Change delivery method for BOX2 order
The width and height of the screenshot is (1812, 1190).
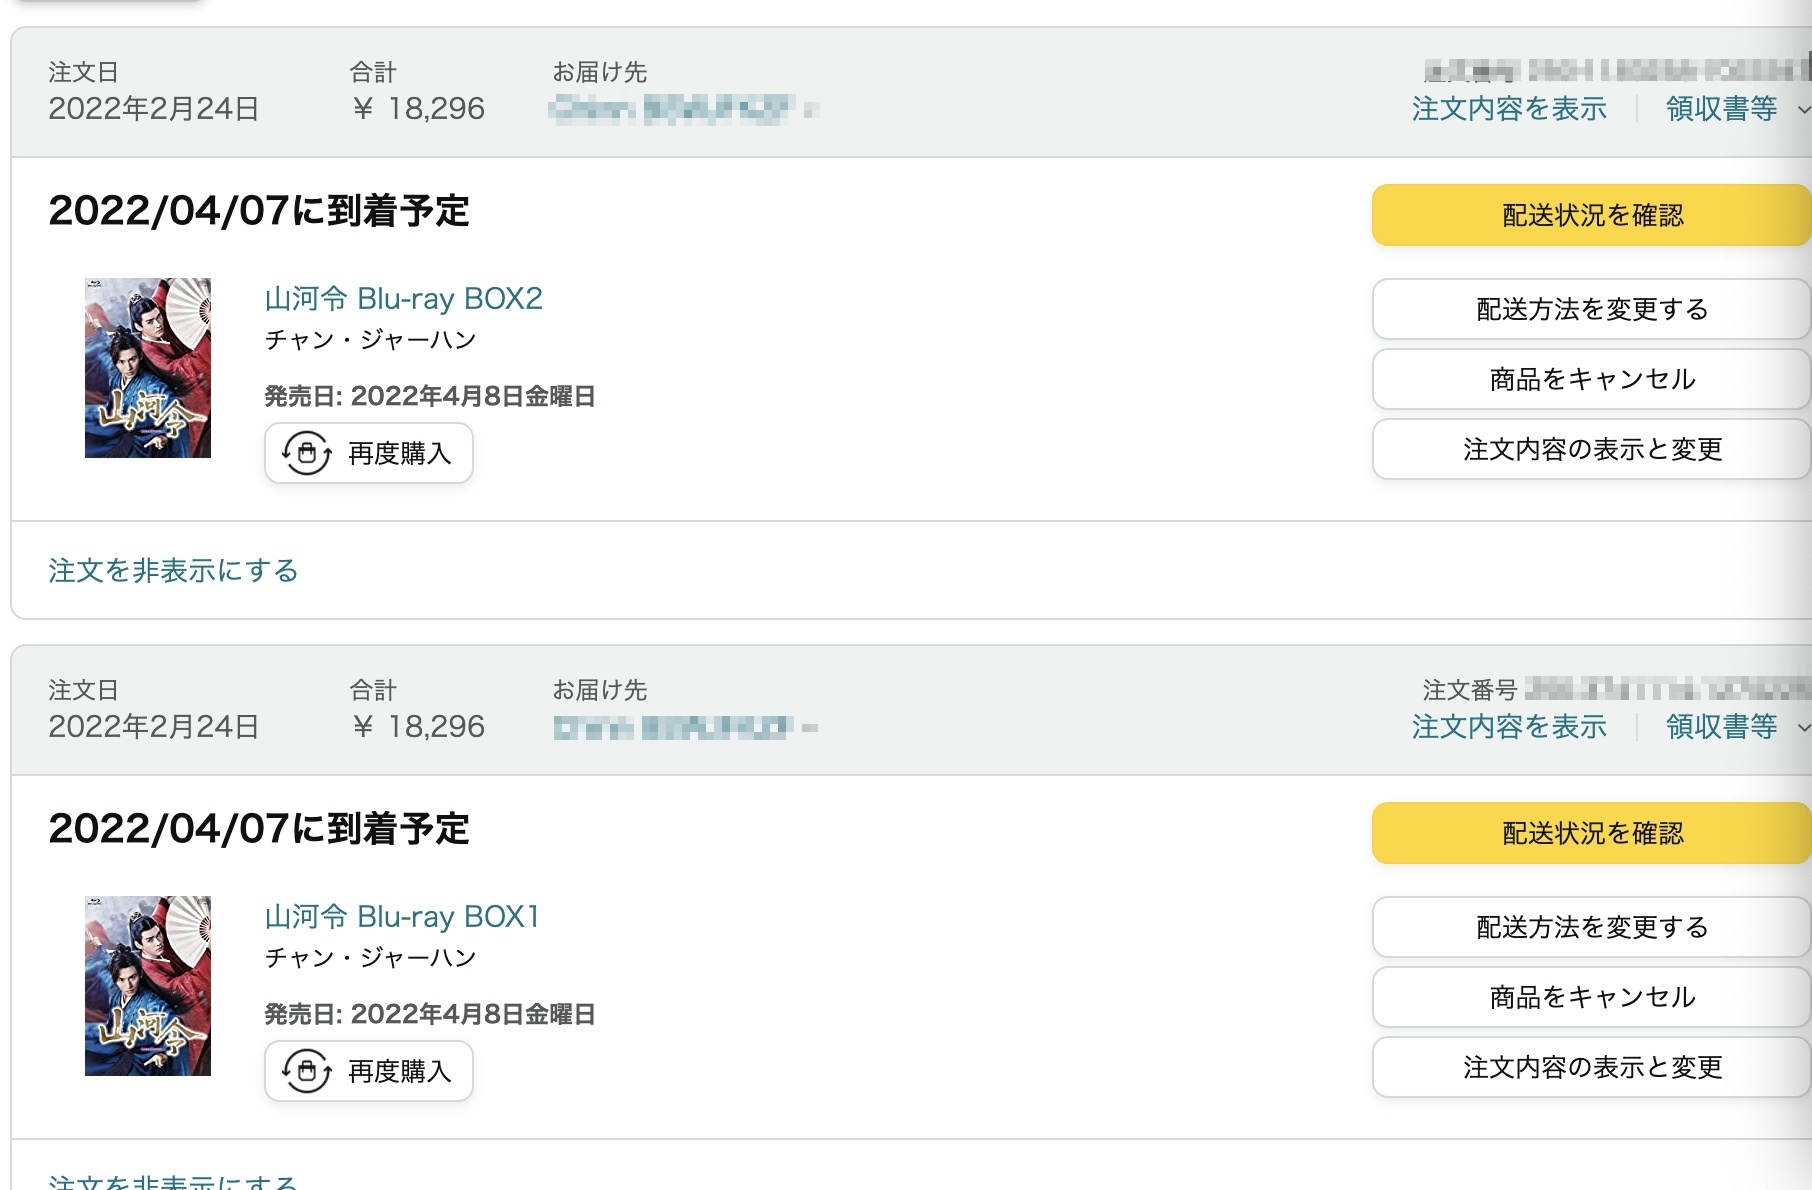(1592, 309)
